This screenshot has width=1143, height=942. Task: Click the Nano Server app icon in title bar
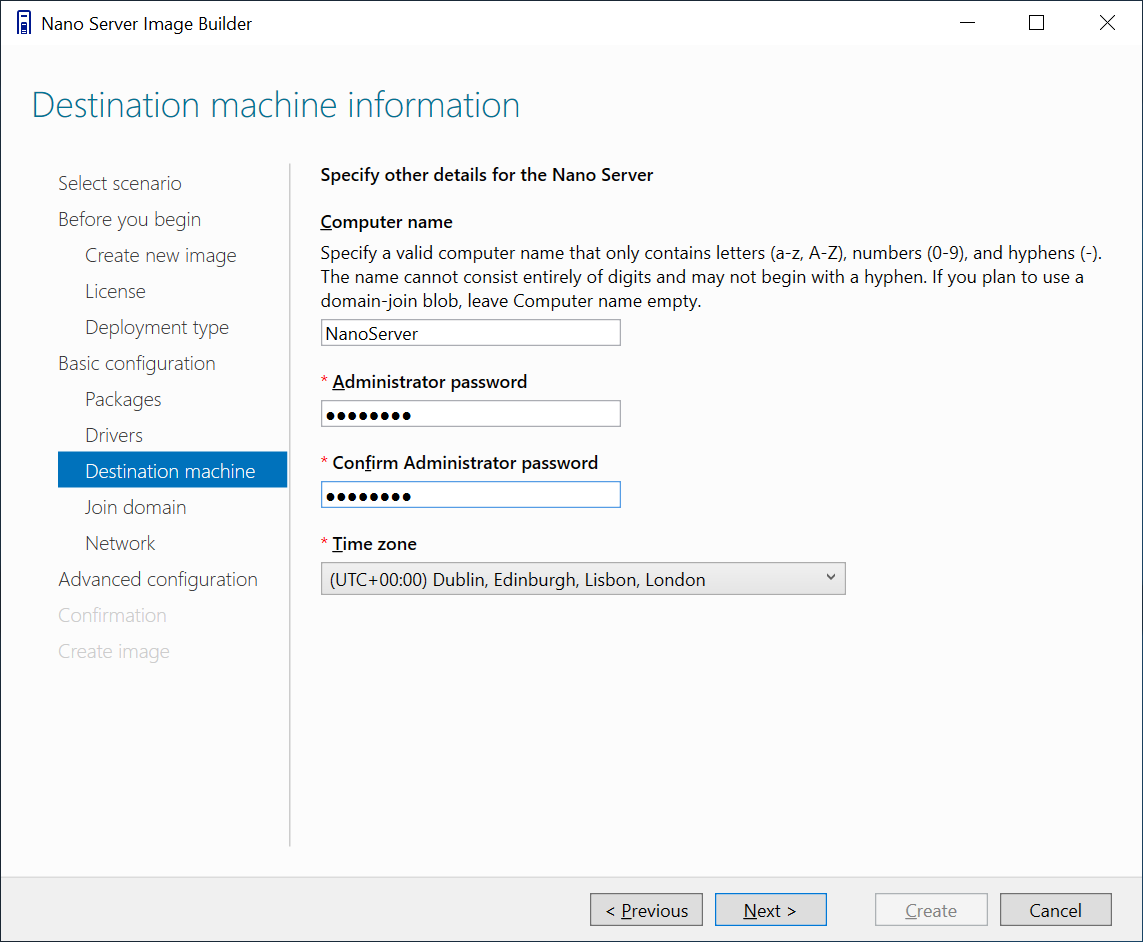pos(24,23)
